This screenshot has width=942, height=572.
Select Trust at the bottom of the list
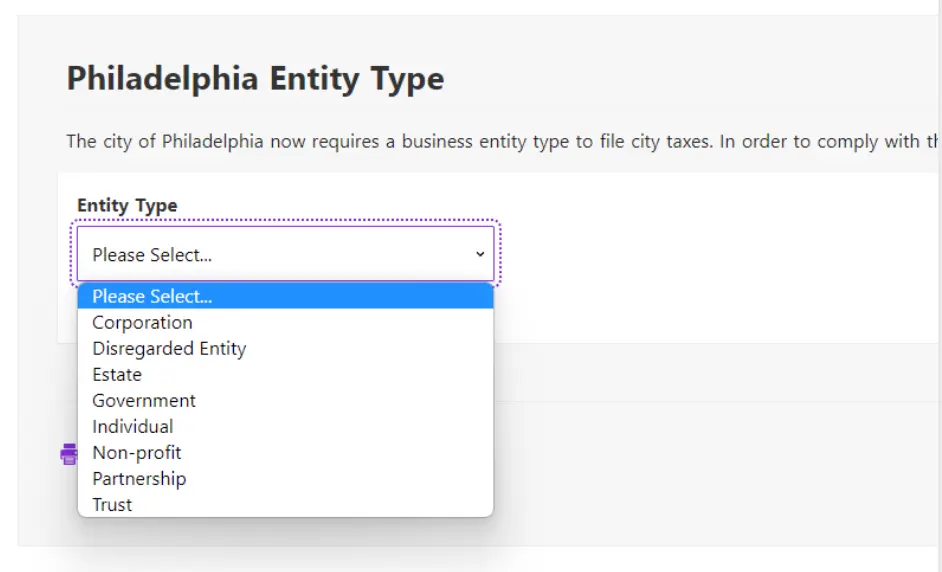[112, 504]
